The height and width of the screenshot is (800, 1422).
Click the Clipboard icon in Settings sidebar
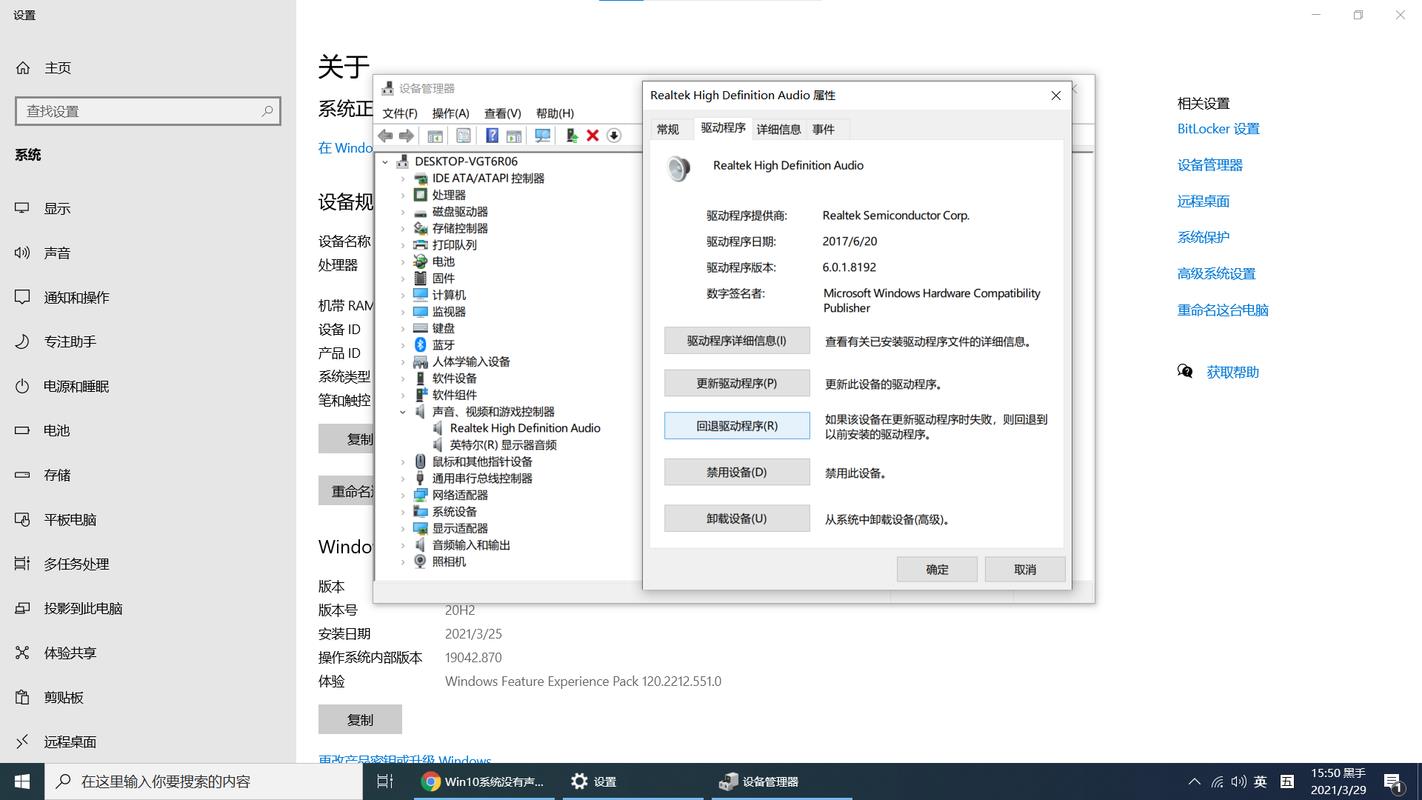click(22, 697)
